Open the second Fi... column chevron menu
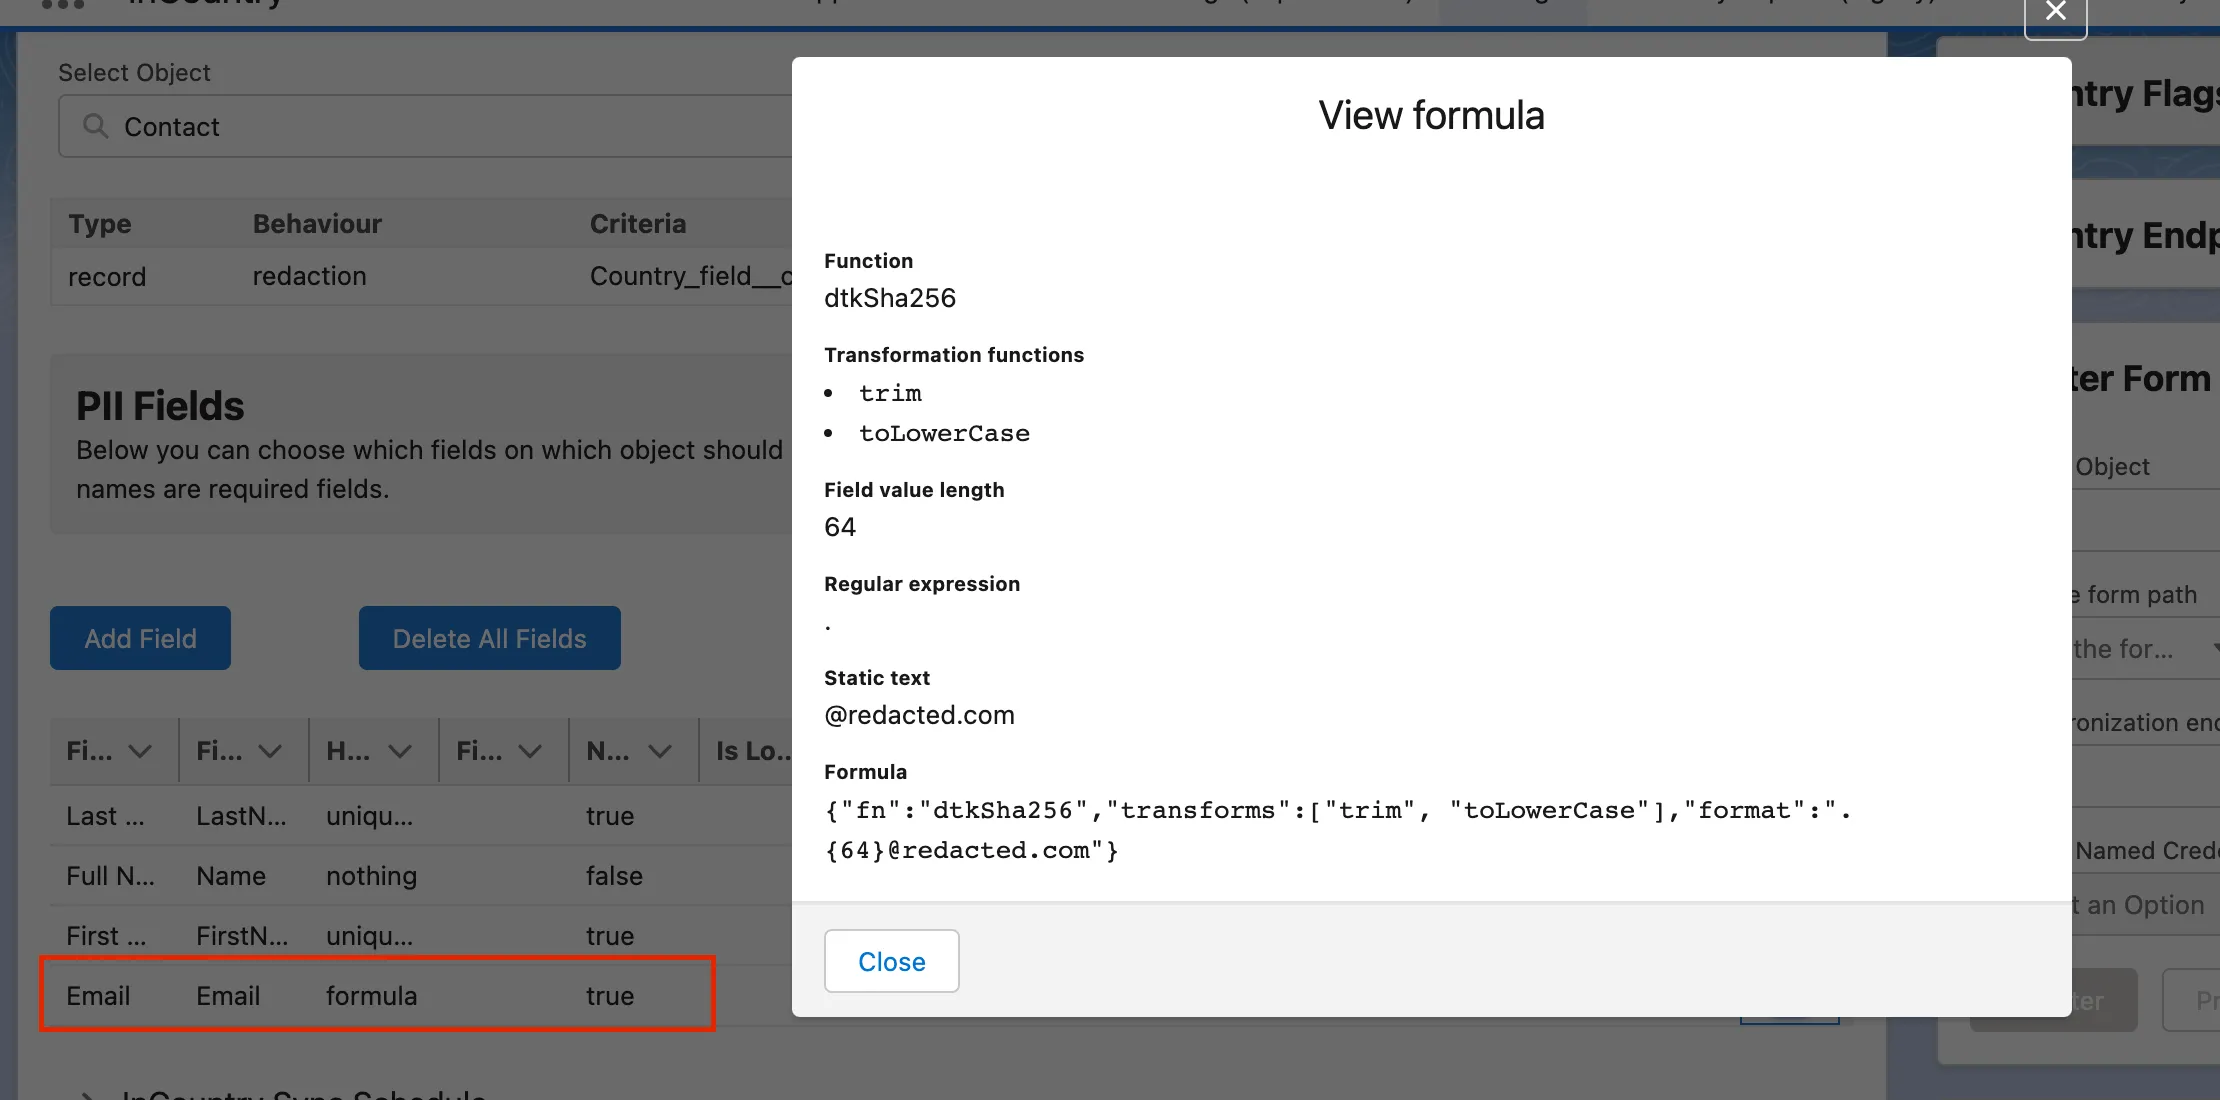This screenshot has height=1100, width=2220. pos(270,751)
